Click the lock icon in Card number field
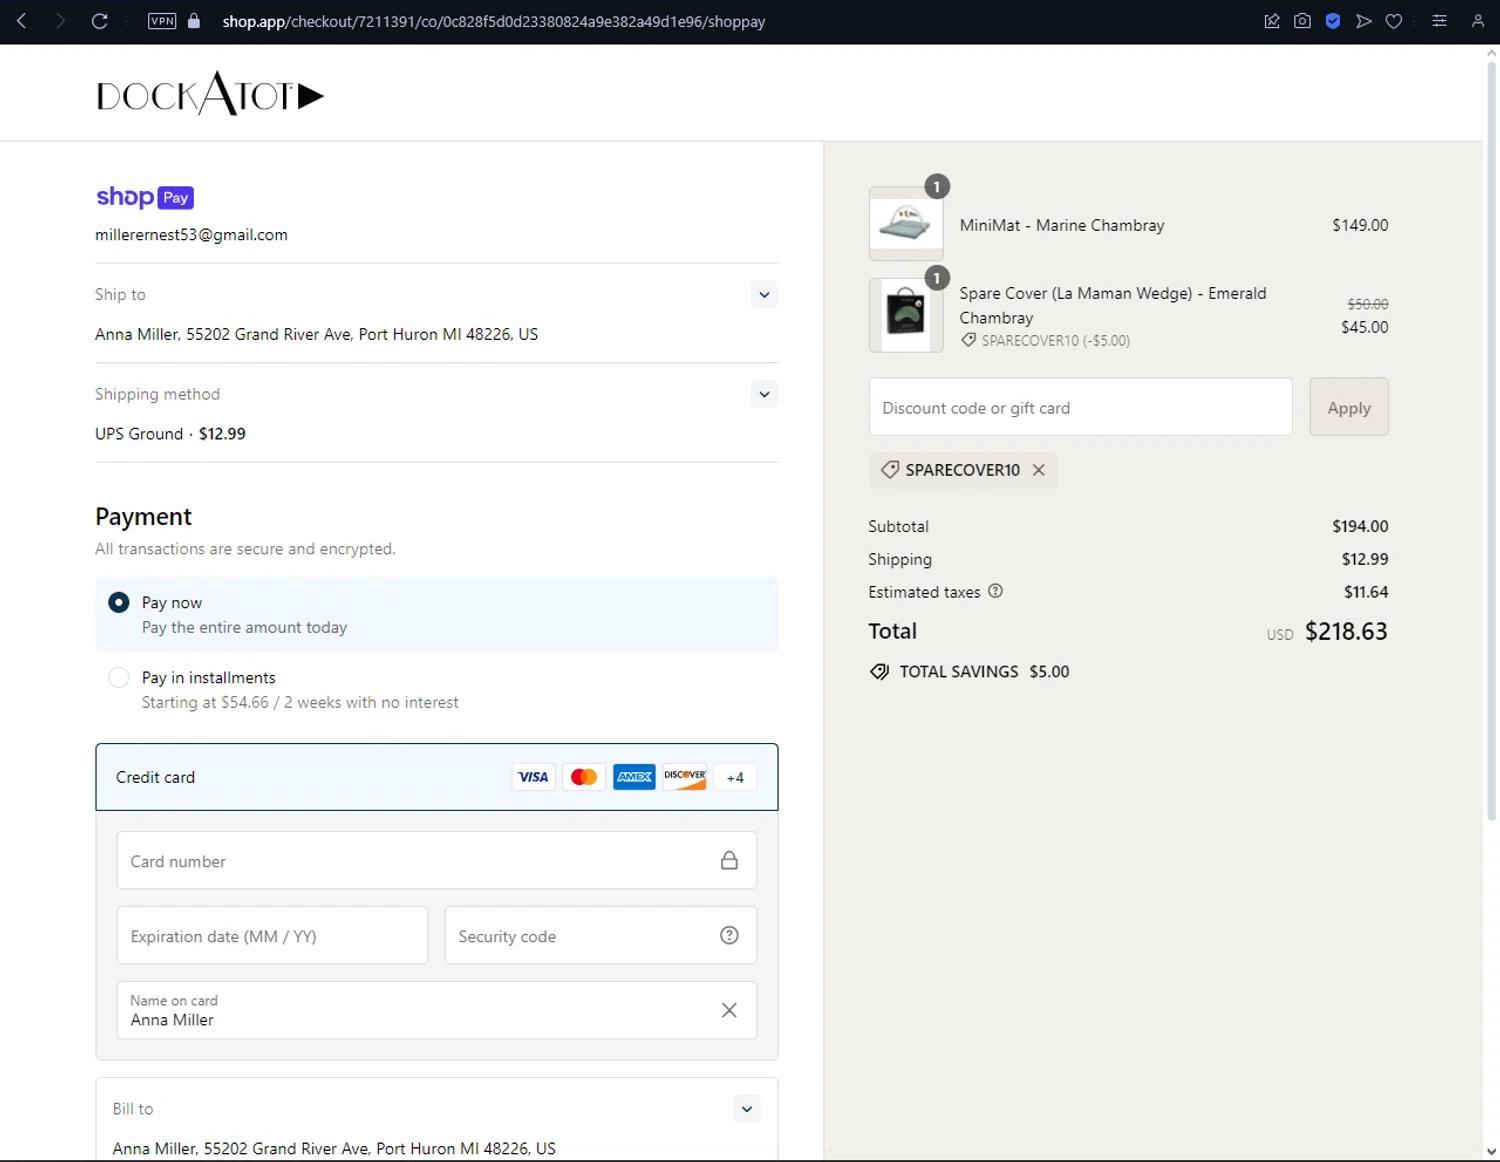Viewport: 1500px width, 1162px height. click(729, 861)
